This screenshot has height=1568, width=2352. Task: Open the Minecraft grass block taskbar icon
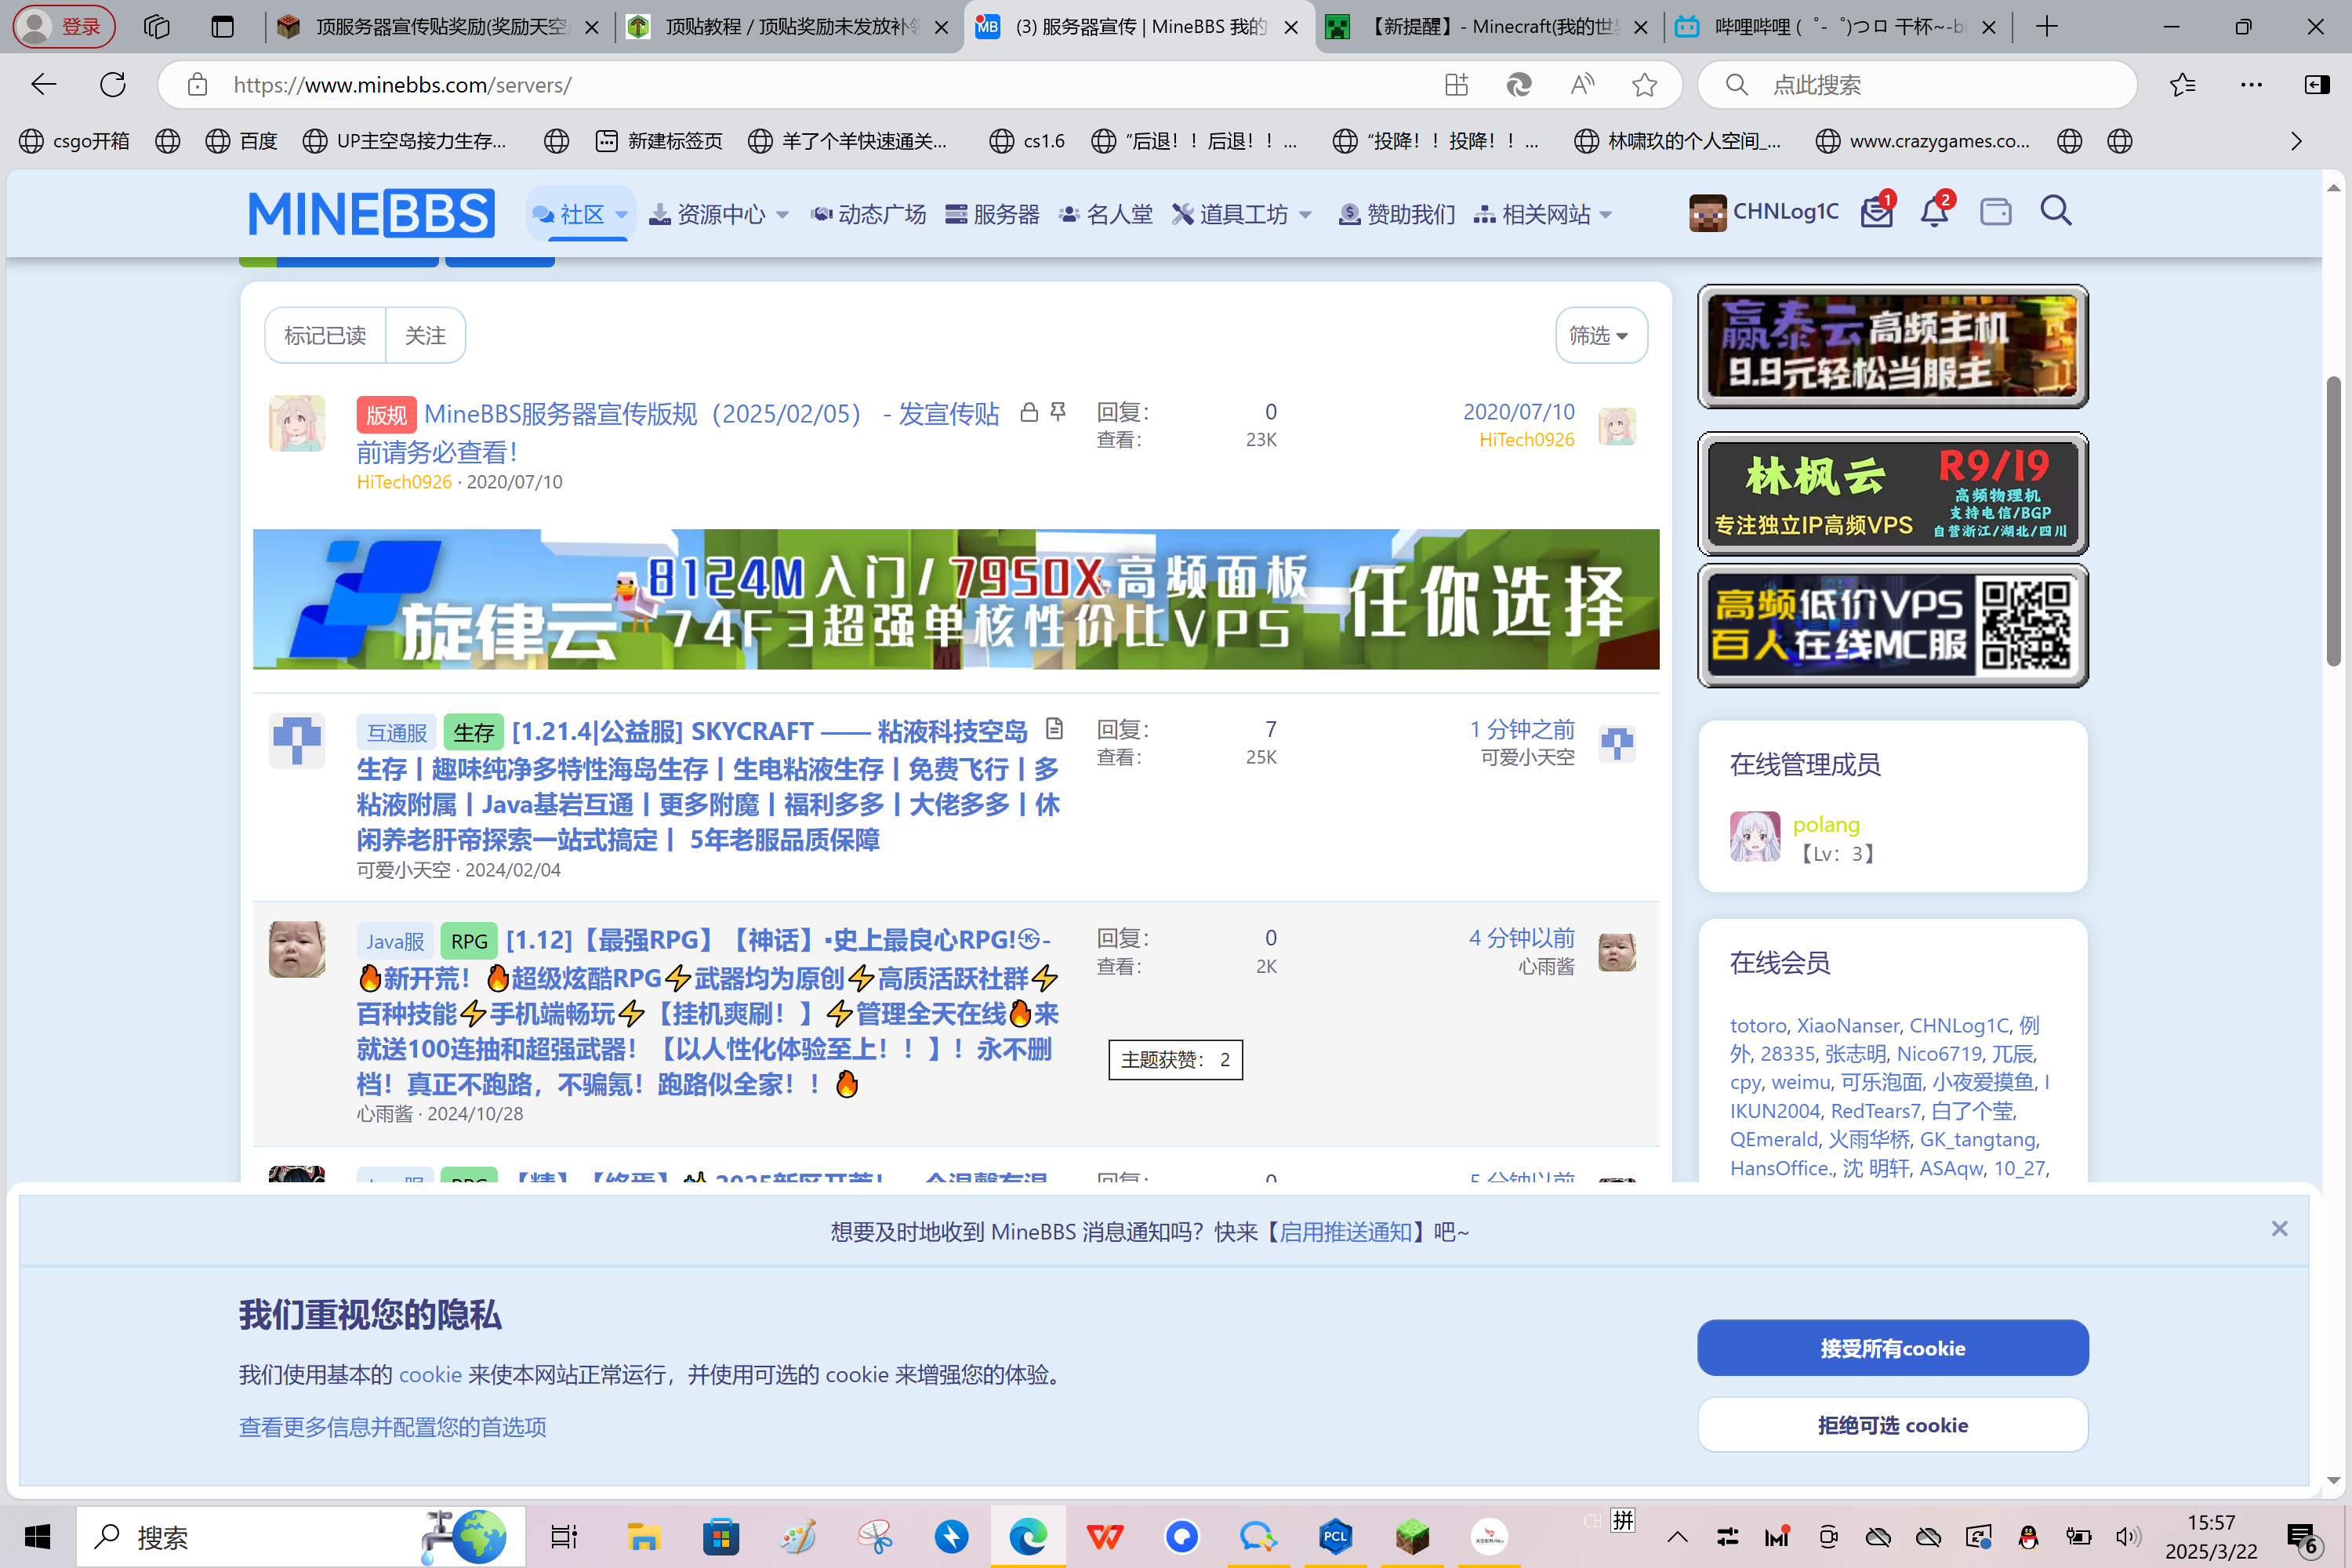tap(1412, 1537)
